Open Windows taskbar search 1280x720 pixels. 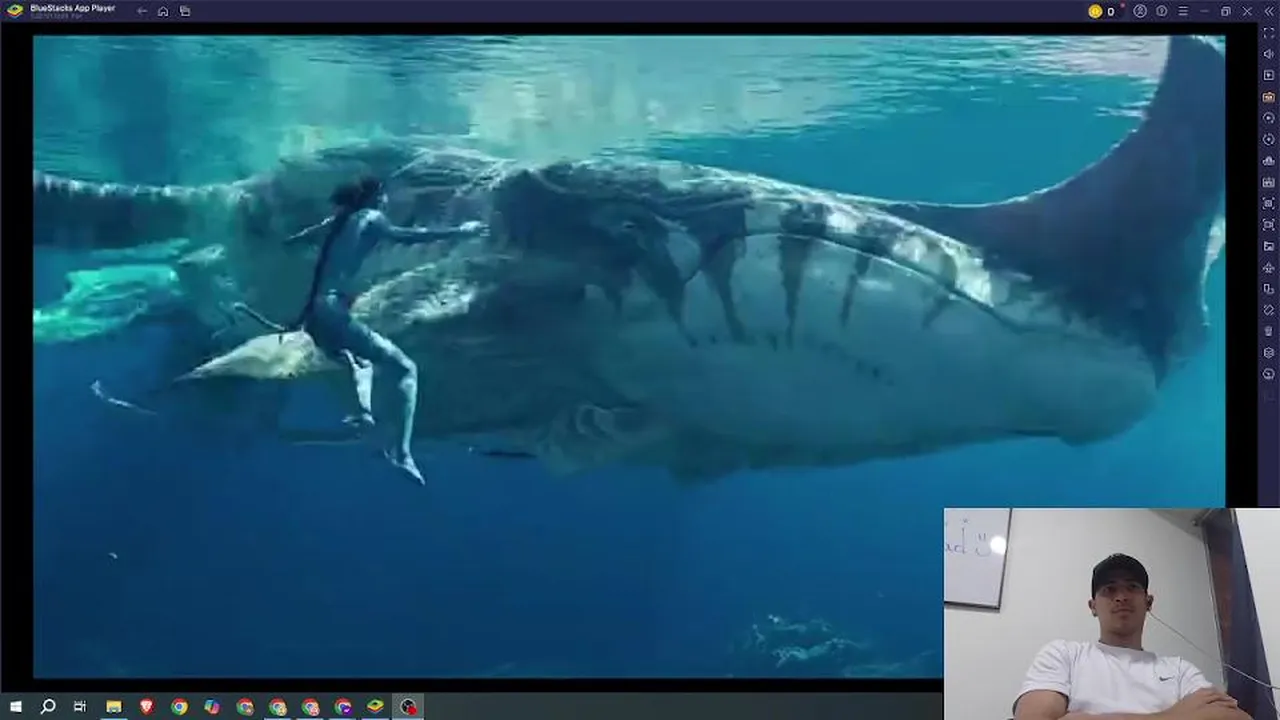47,707
